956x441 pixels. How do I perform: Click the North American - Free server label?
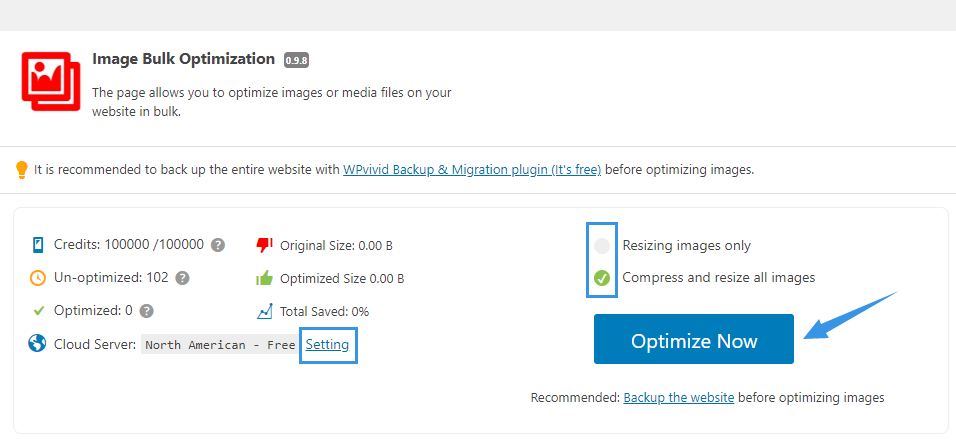click(220, 345)
